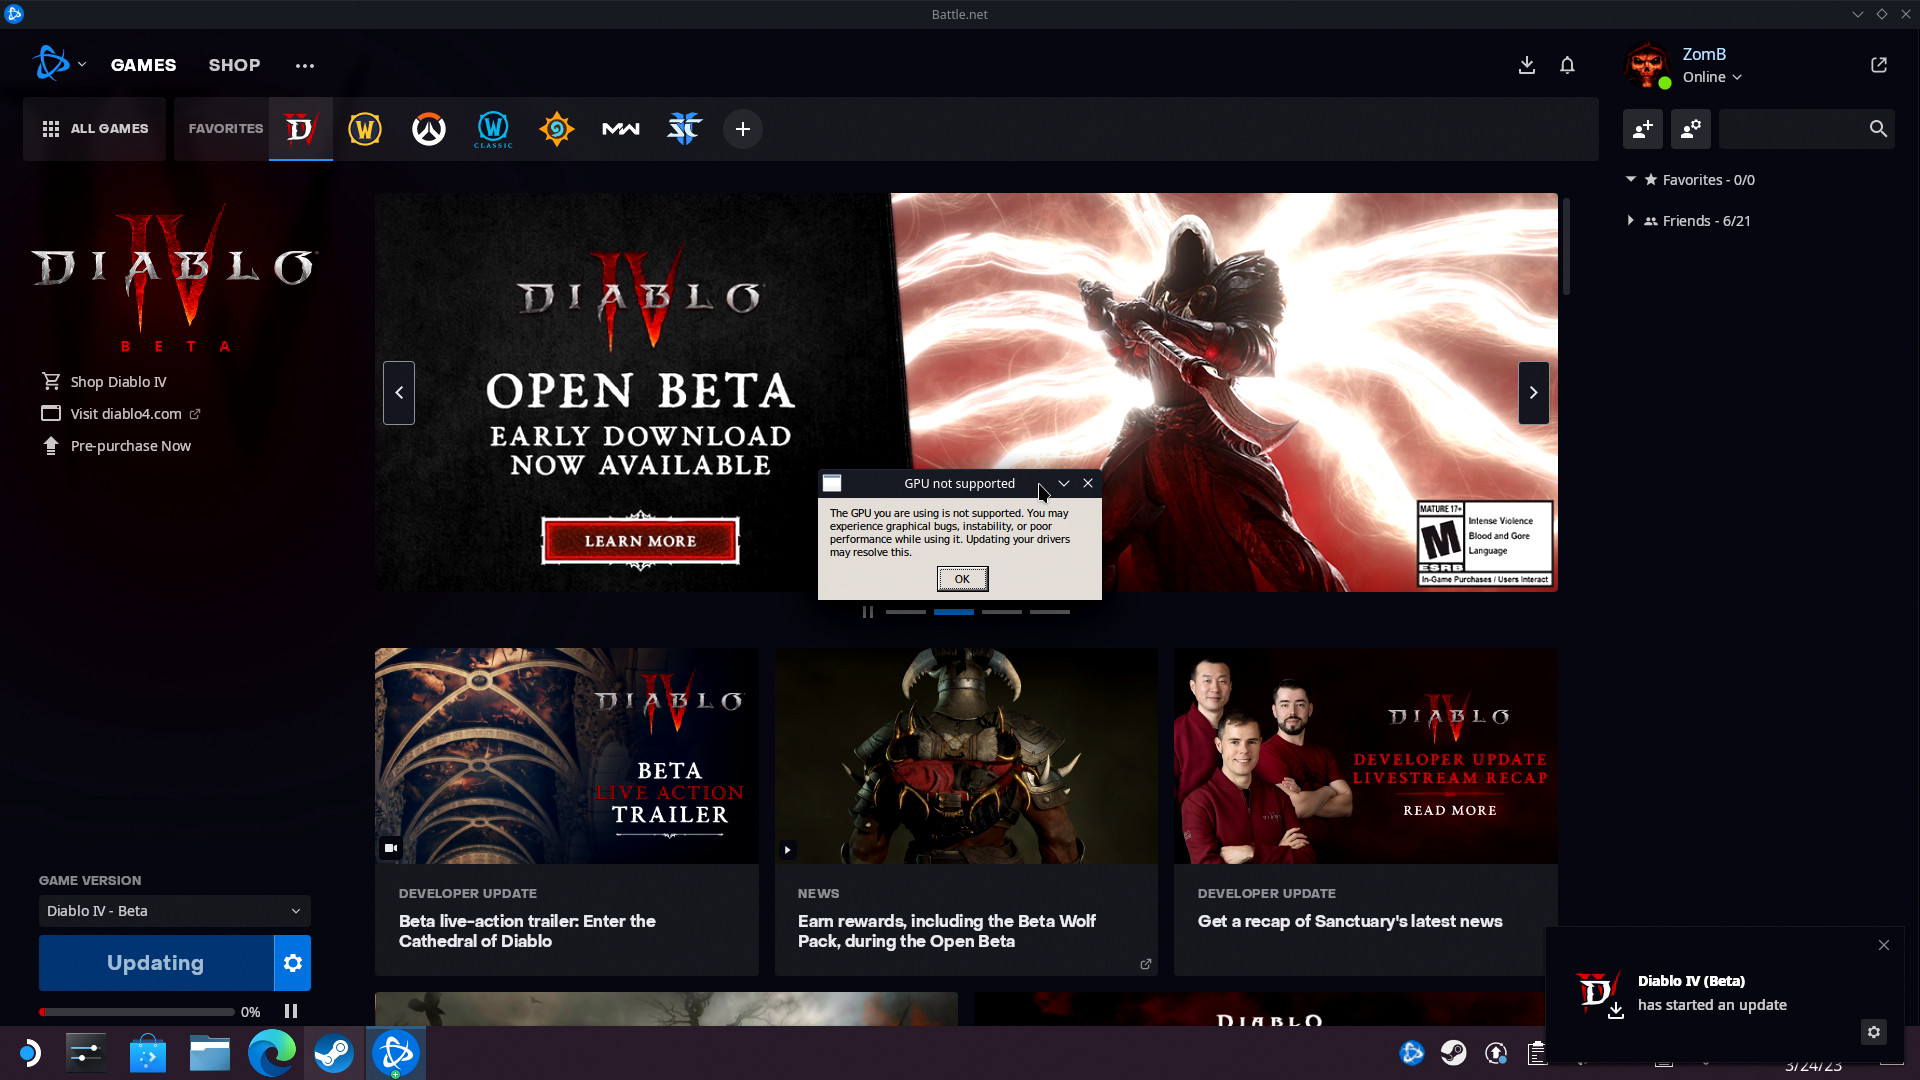Open Steam from the taskbar
The width and height of the screenshot is (1920, 1080).
pyautogui.click(x=334, y=1053)
